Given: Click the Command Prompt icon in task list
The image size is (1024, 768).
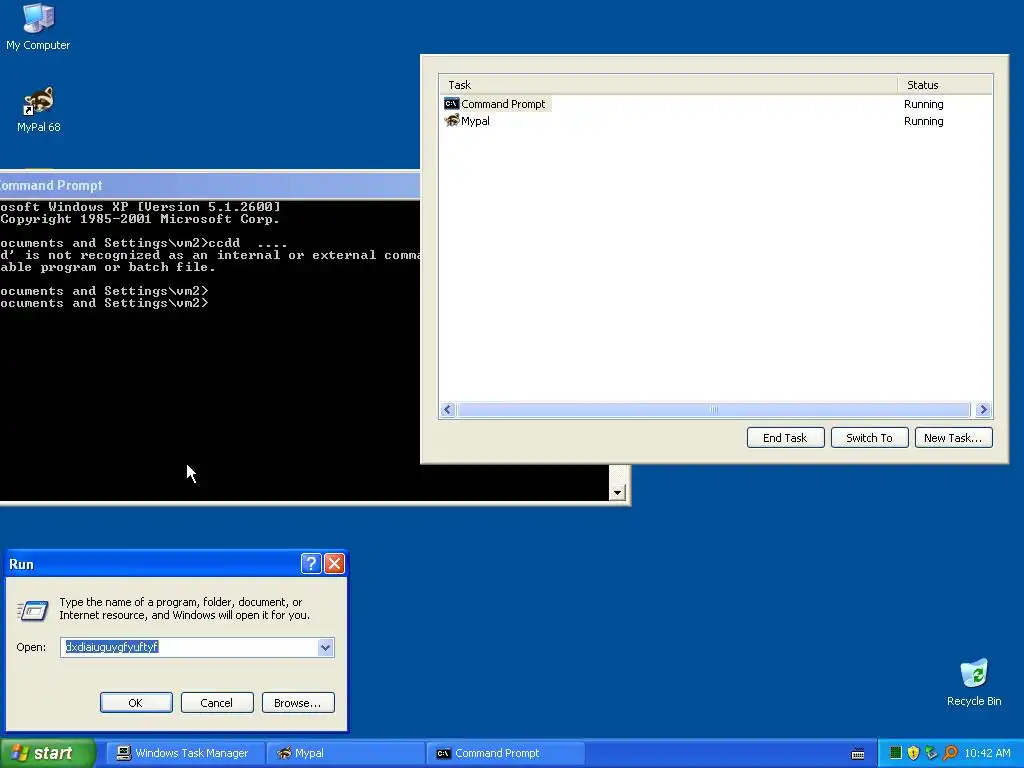Looking at the screenshot, I should [451, 104].
